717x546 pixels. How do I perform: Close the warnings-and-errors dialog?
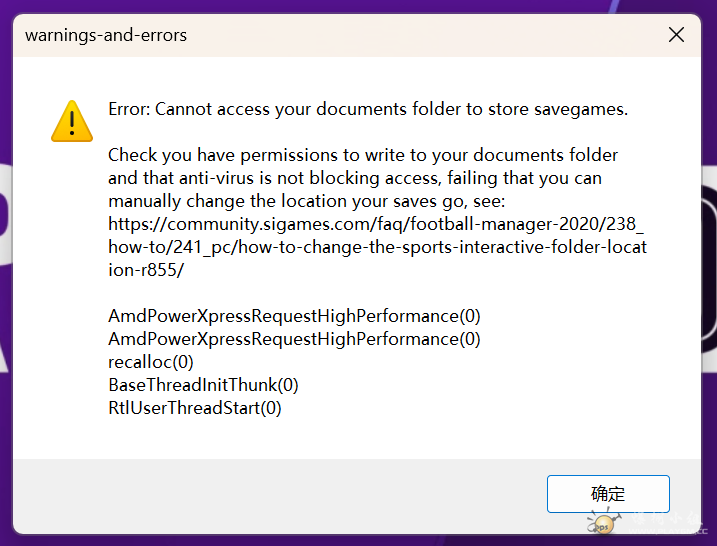tap(676, 34)
